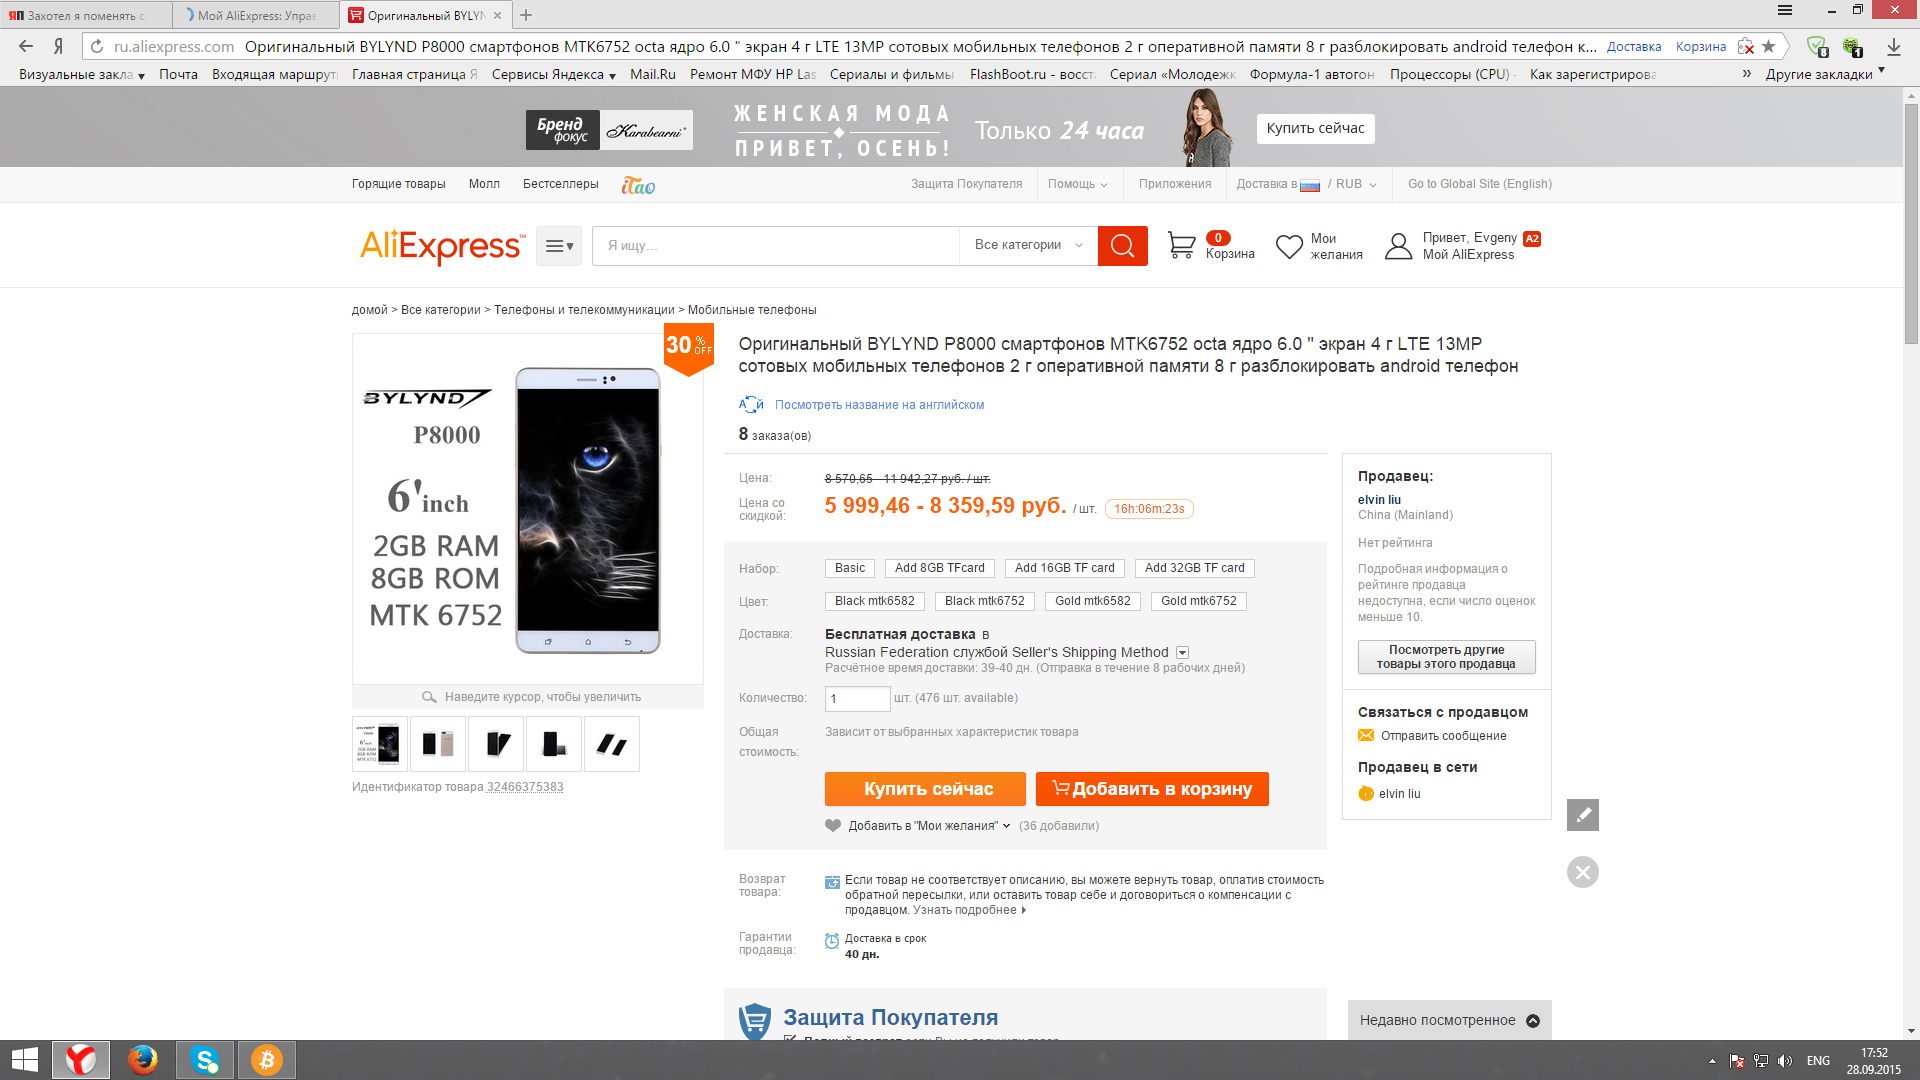1920x1080 pixels.
Task: Select the Add 16GB TF card option
Action: point(1065,568)
